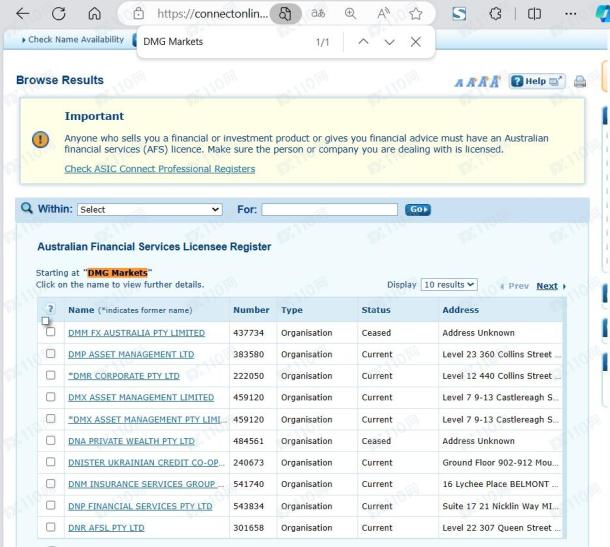The width and height of the screenshot is (610, 547).
Task: Tick checkbox for DMP ASSET MANAGEMENT LTD
Action: 51,354
